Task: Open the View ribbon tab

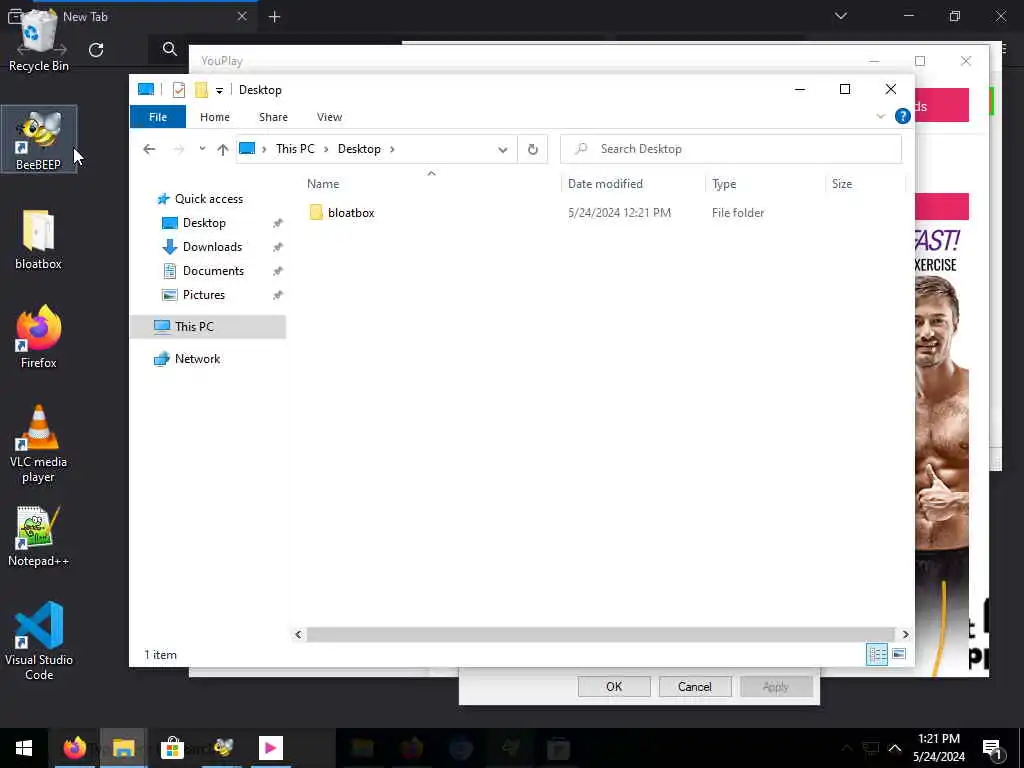Action: point(329,117)
